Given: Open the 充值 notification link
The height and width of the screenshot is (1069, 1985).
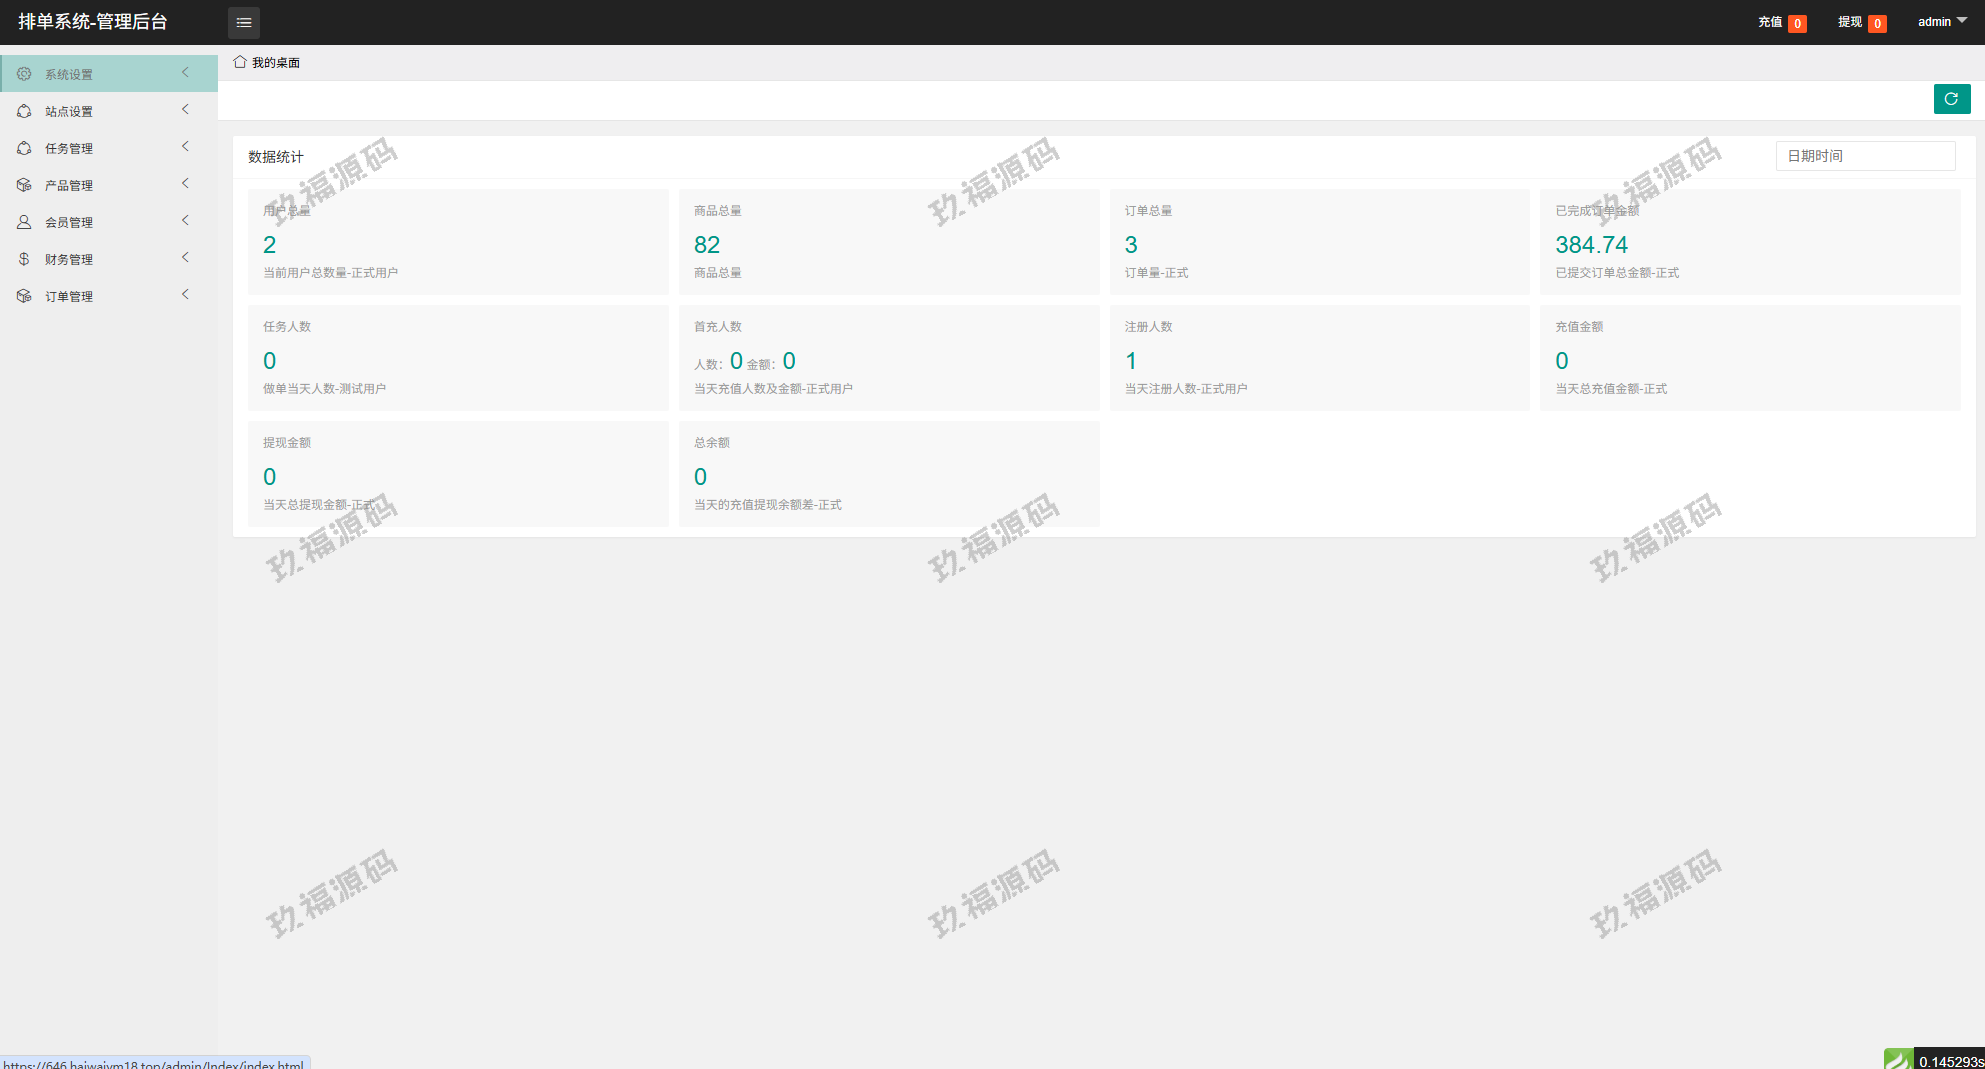Looking at the screenshot, I should click(1780, 22).
